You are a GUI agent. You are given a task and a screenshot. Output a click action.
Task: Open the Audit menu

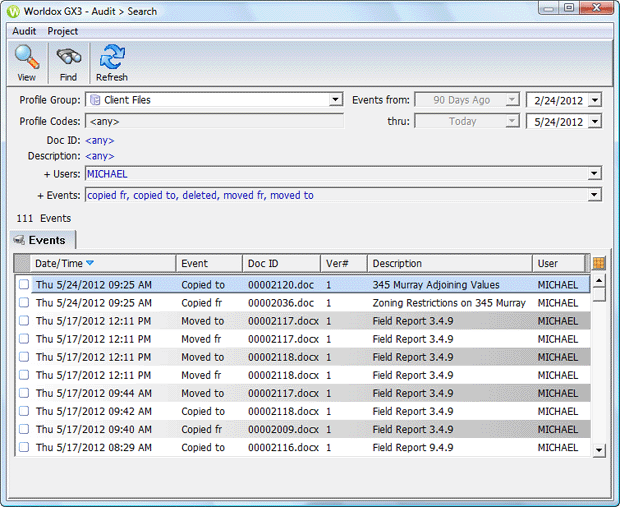(x=24, y=31)
